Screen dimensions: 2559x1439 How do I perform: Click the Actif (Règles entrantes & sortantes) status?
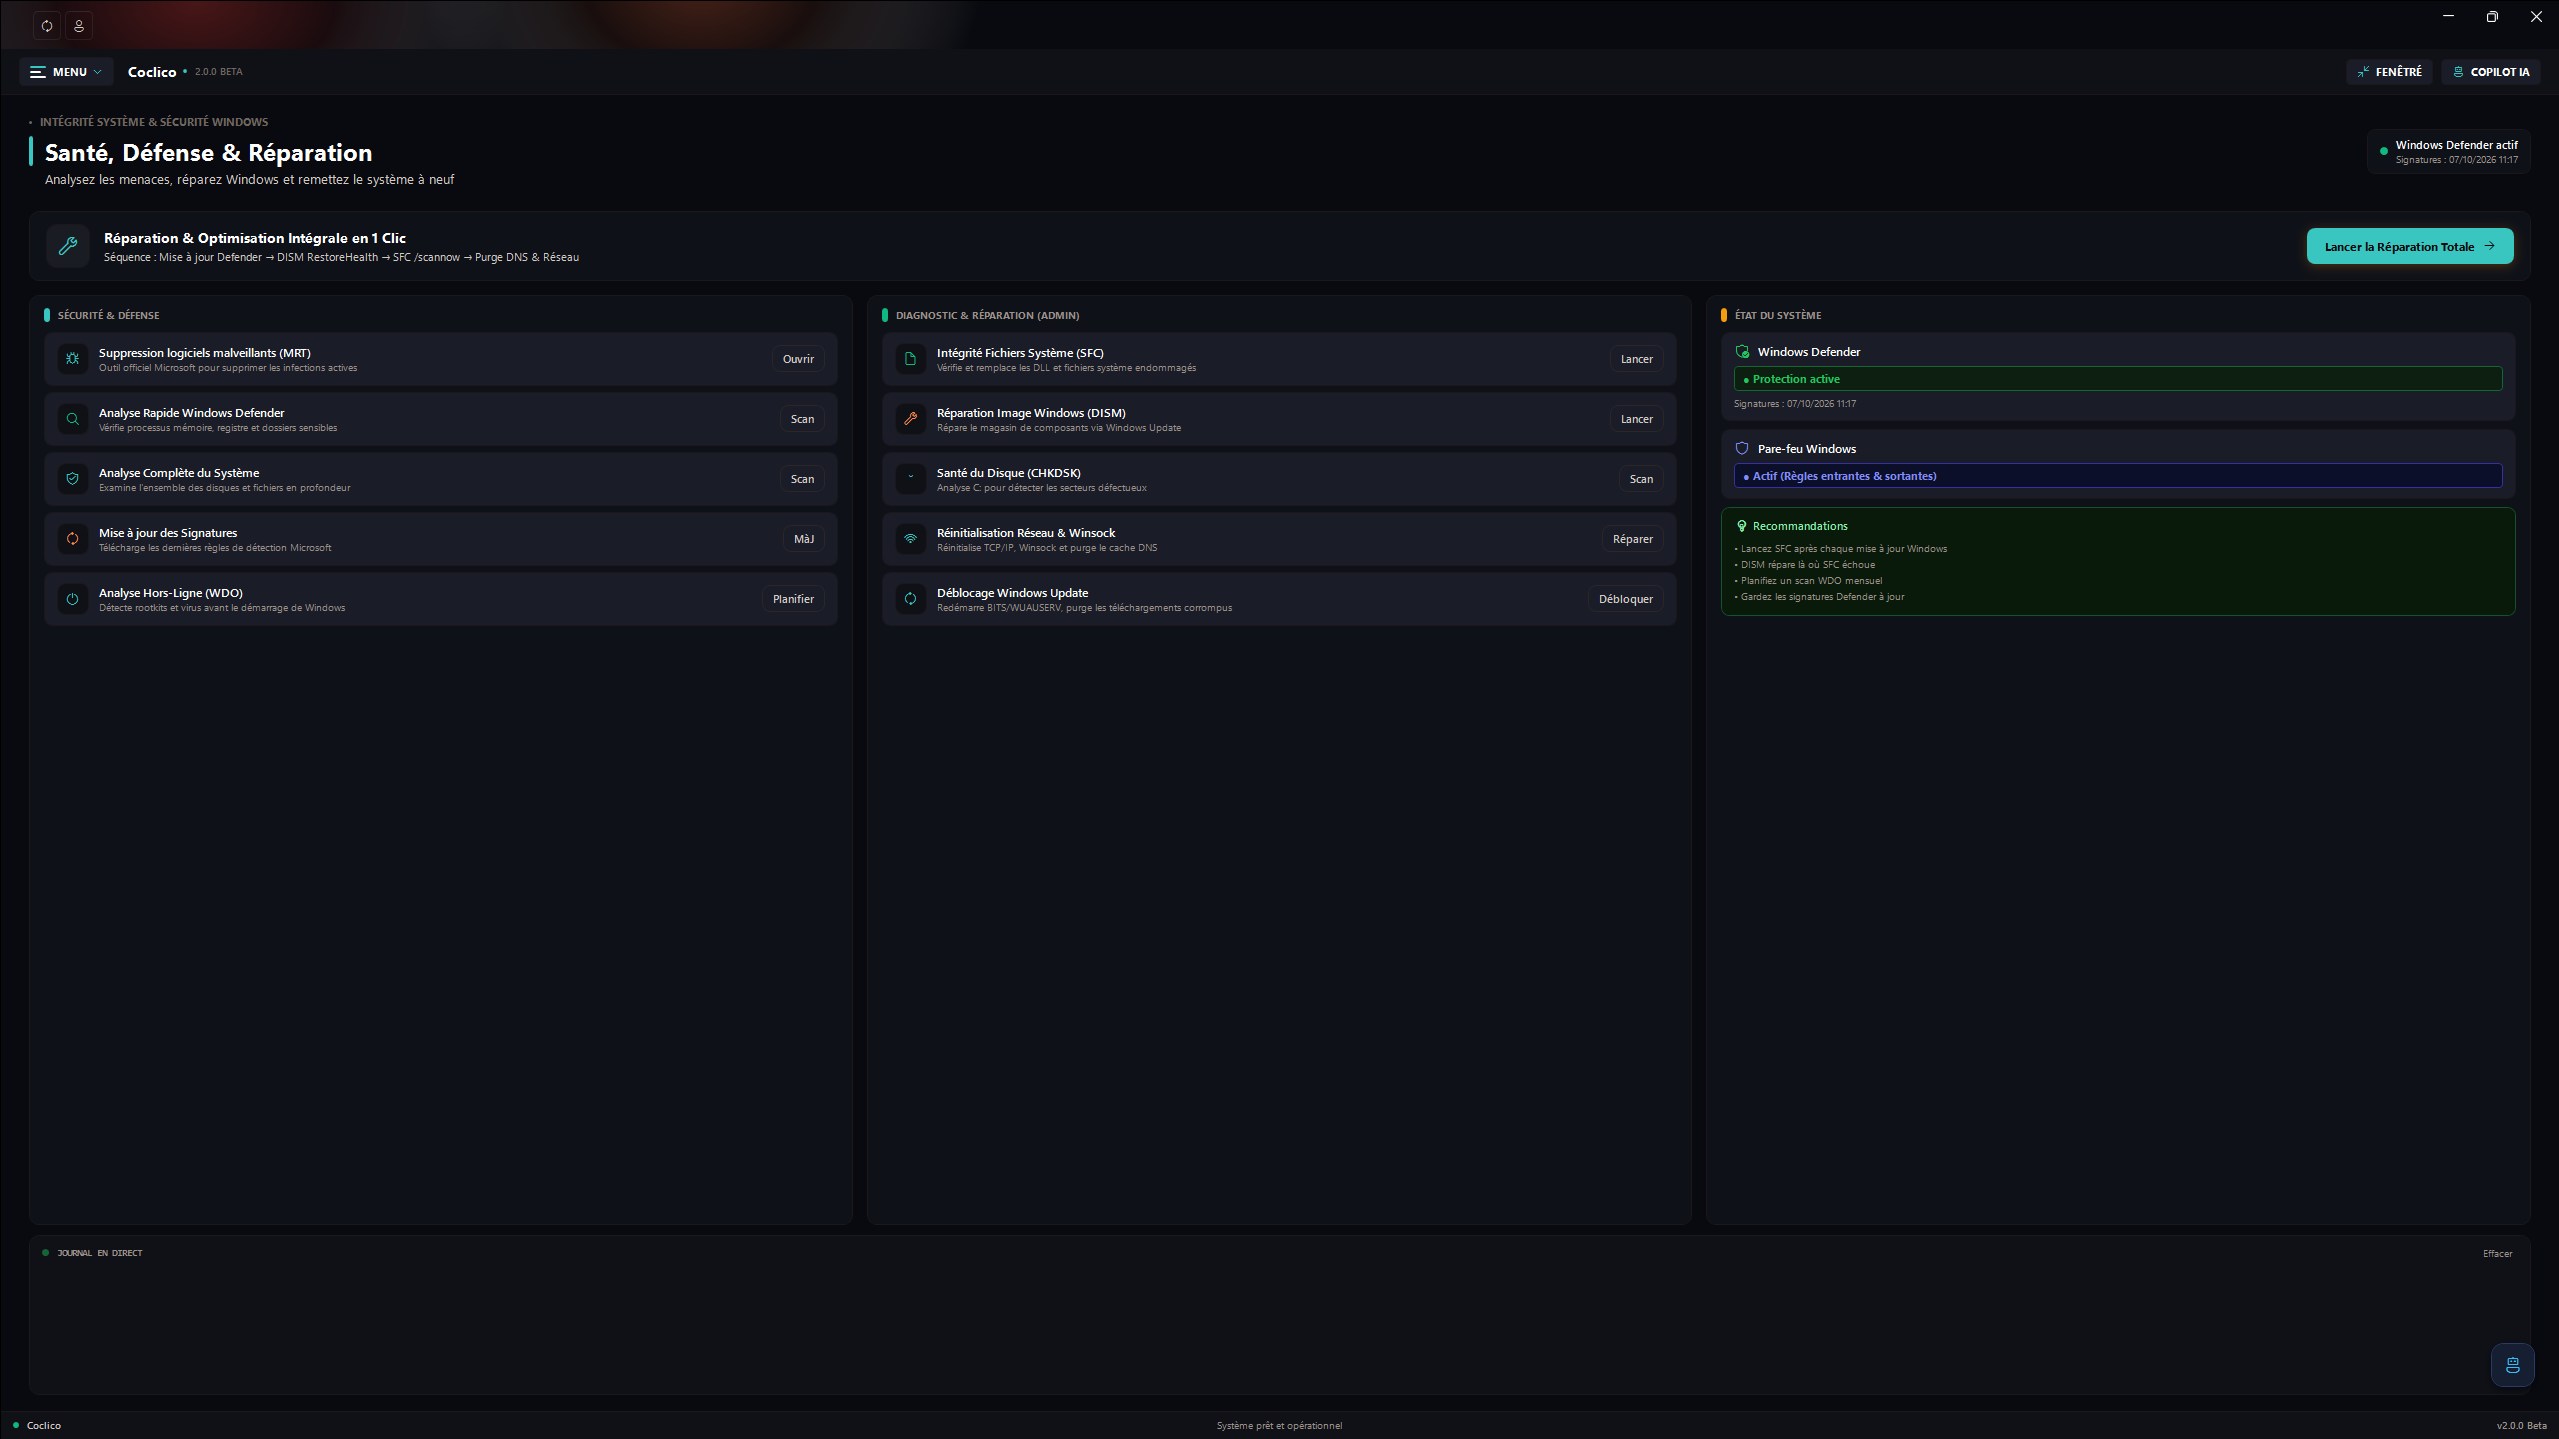(2117, 476)
